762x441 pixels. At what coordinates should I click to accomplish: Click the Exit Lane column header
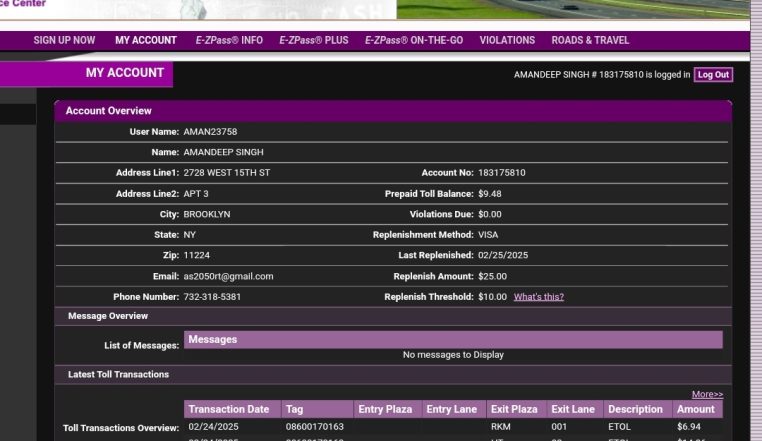point(574,409)
